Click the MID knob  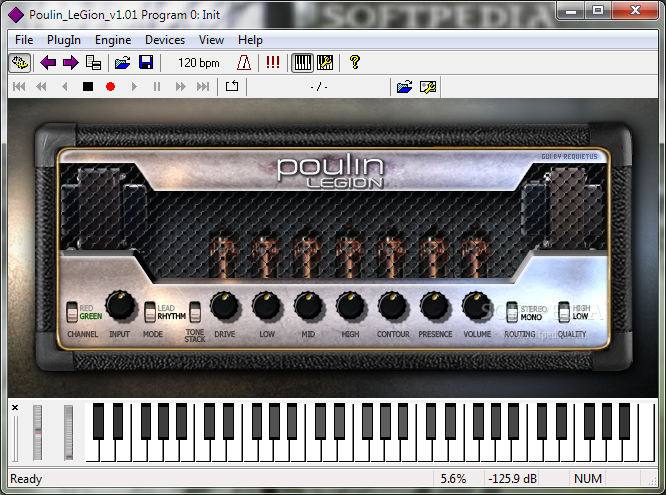(x=308, y=305)
